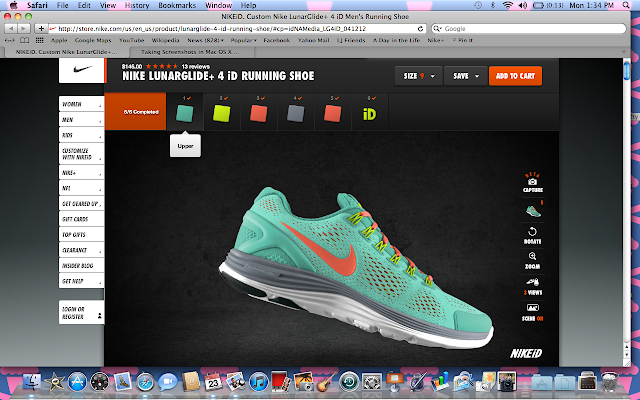Click the Capture camera icon

tap(532, 182)
